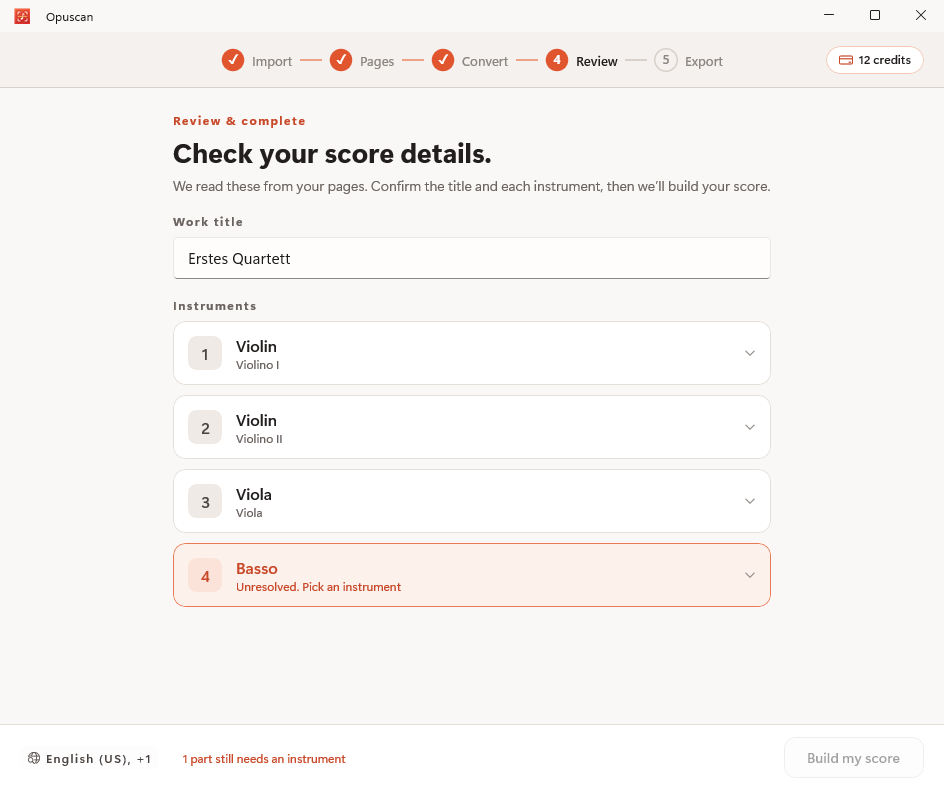Go to the Pages step label
Viewport: 944px width, 790px height.
click(x=377, y=61)
